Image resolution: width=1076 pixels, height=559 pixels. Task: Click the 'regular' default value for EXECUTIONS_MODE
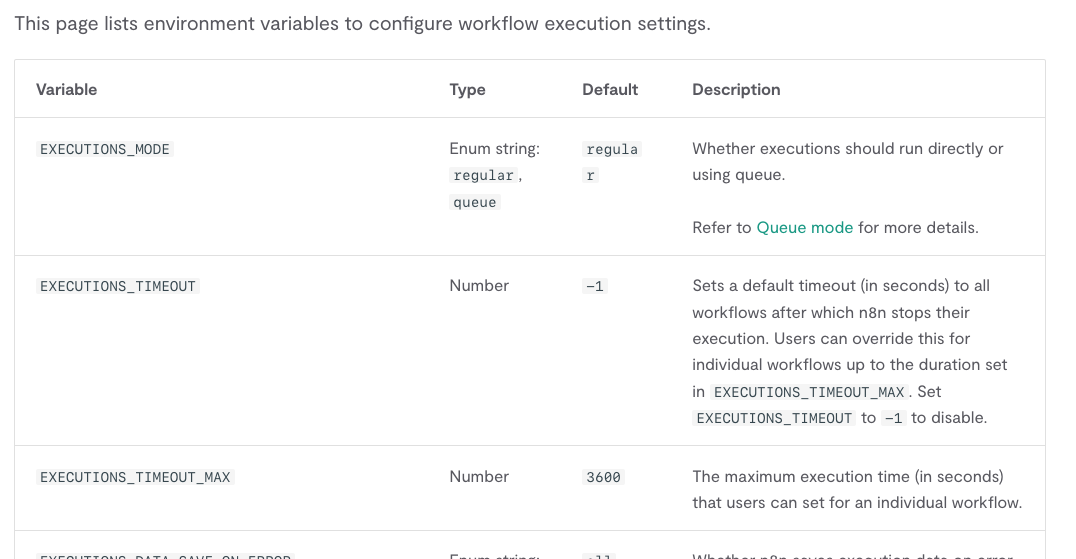pyautogui.click(x=611, y=150)
